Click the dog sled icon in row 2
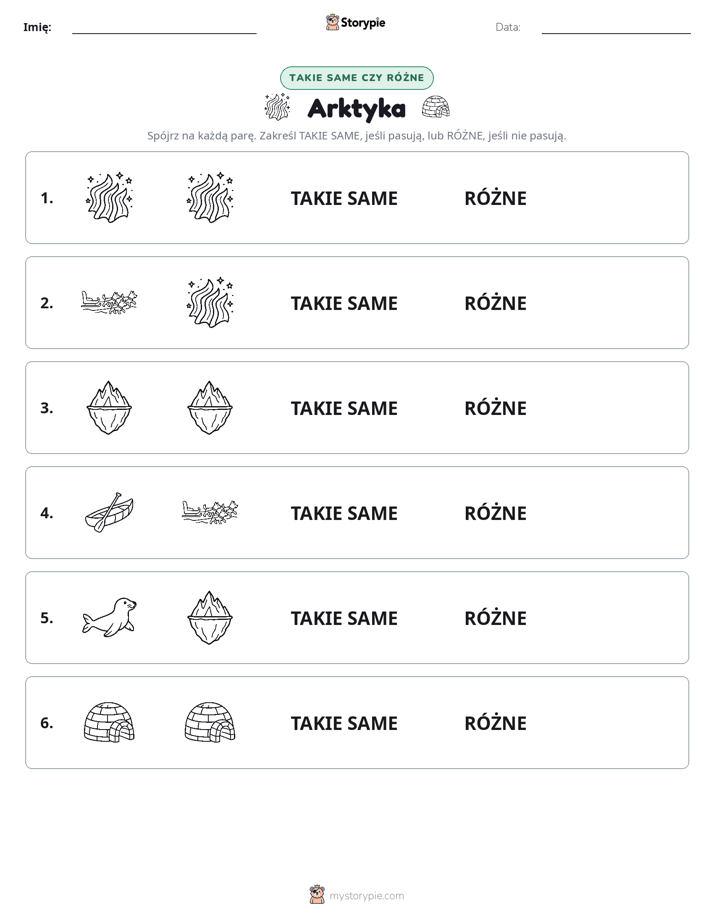Image resolution: width=714 pixels, height=924 pixels. click(x=109, y=302)
